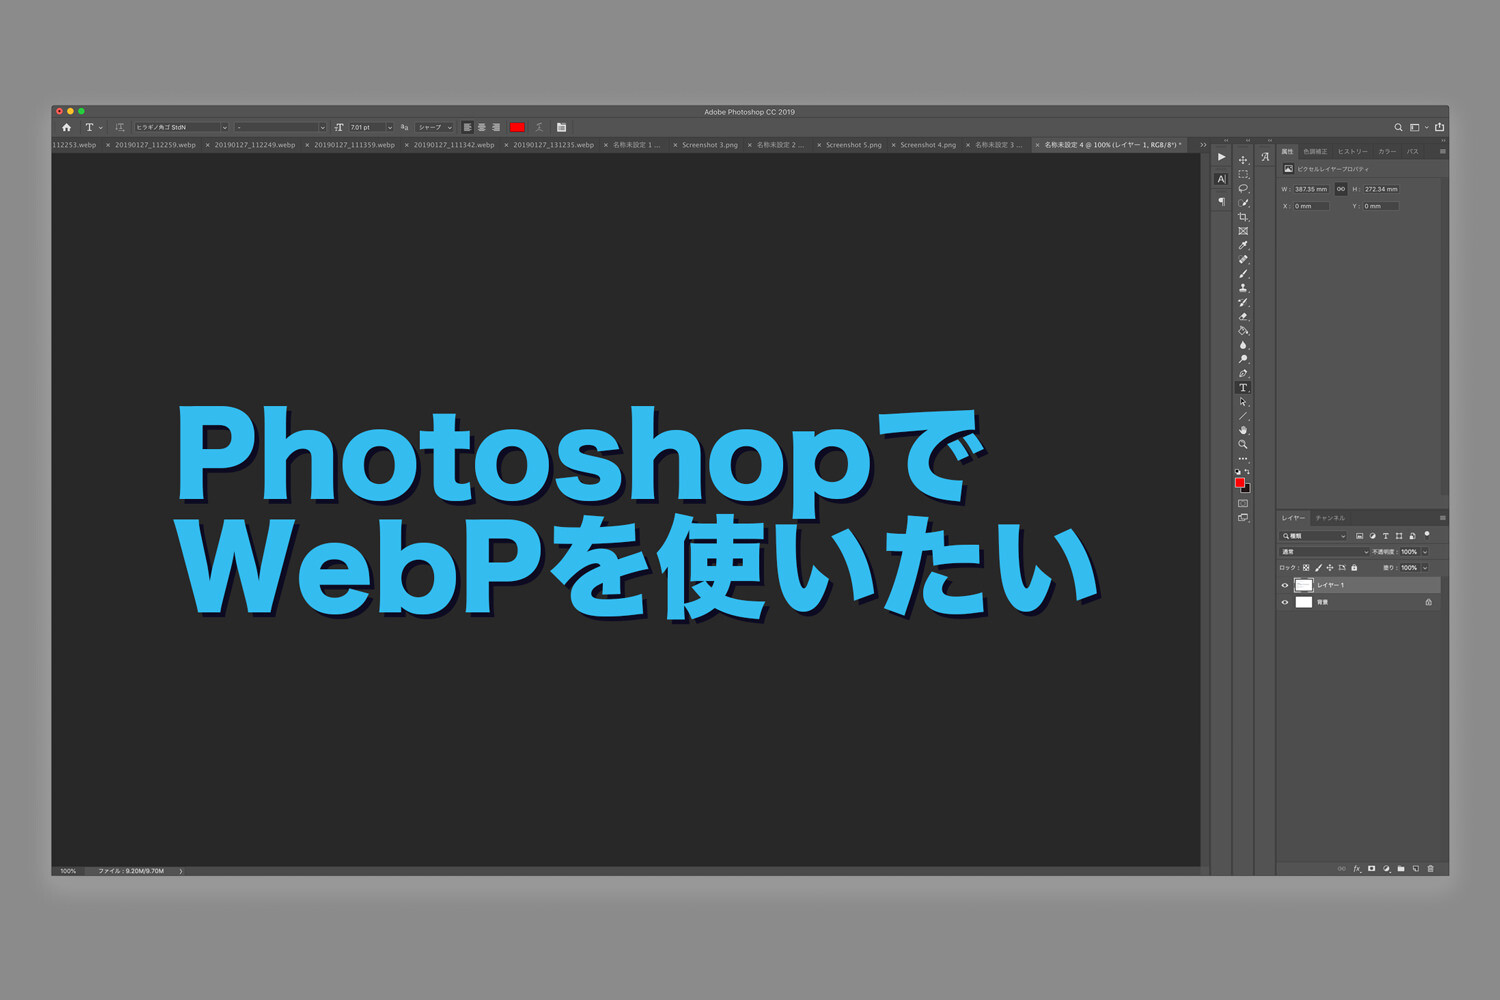Select the Move tool

1243,160
